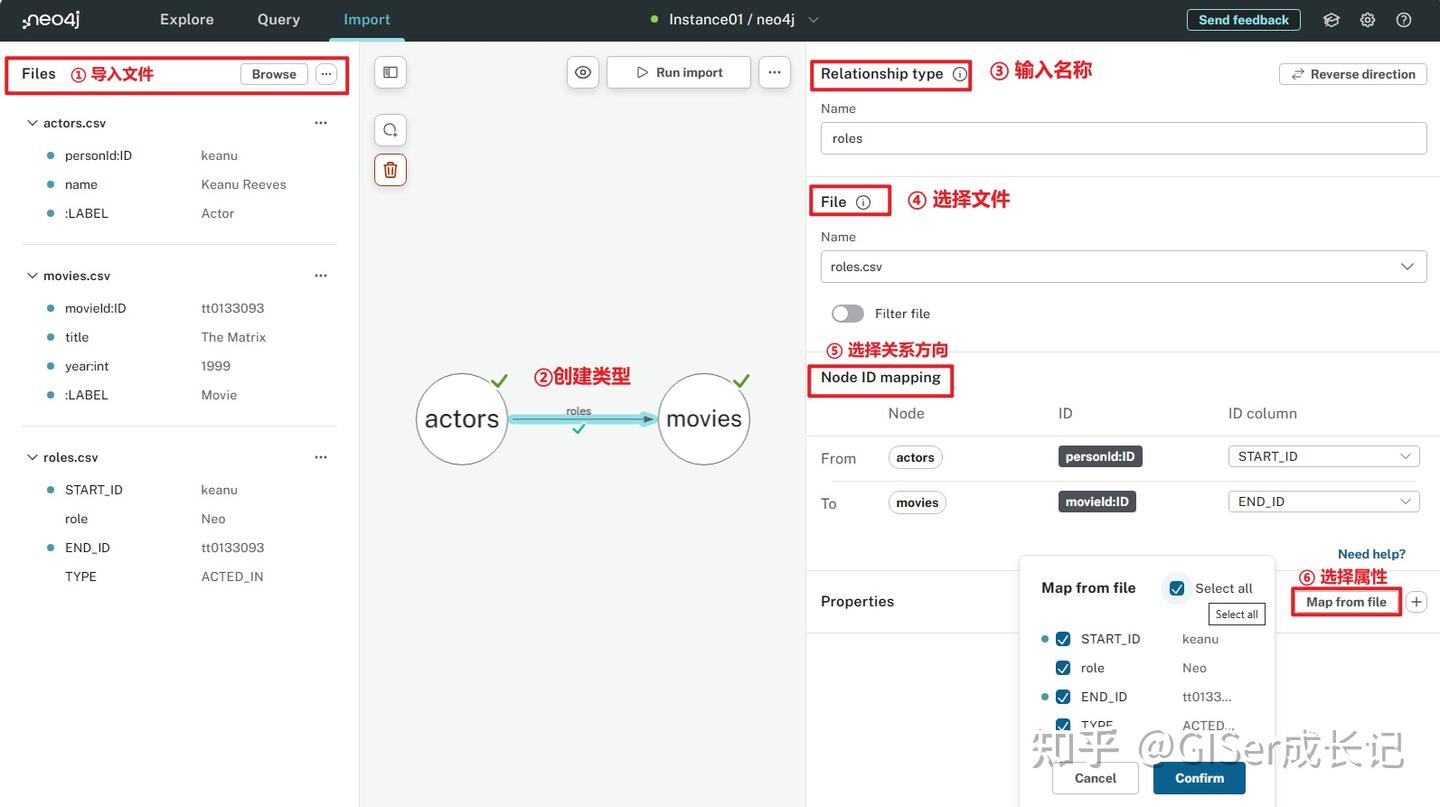Switch to the Query tab

click(x=277, y=19)
